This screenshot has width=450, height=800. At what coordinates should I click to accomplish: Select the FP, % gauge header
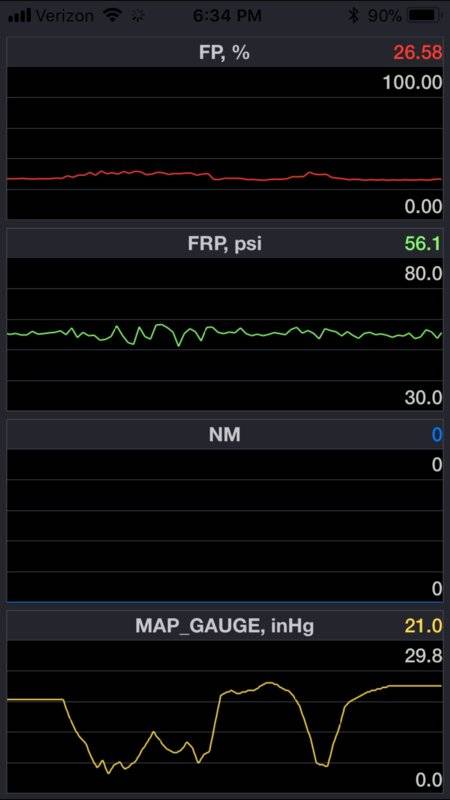[224, 53]
